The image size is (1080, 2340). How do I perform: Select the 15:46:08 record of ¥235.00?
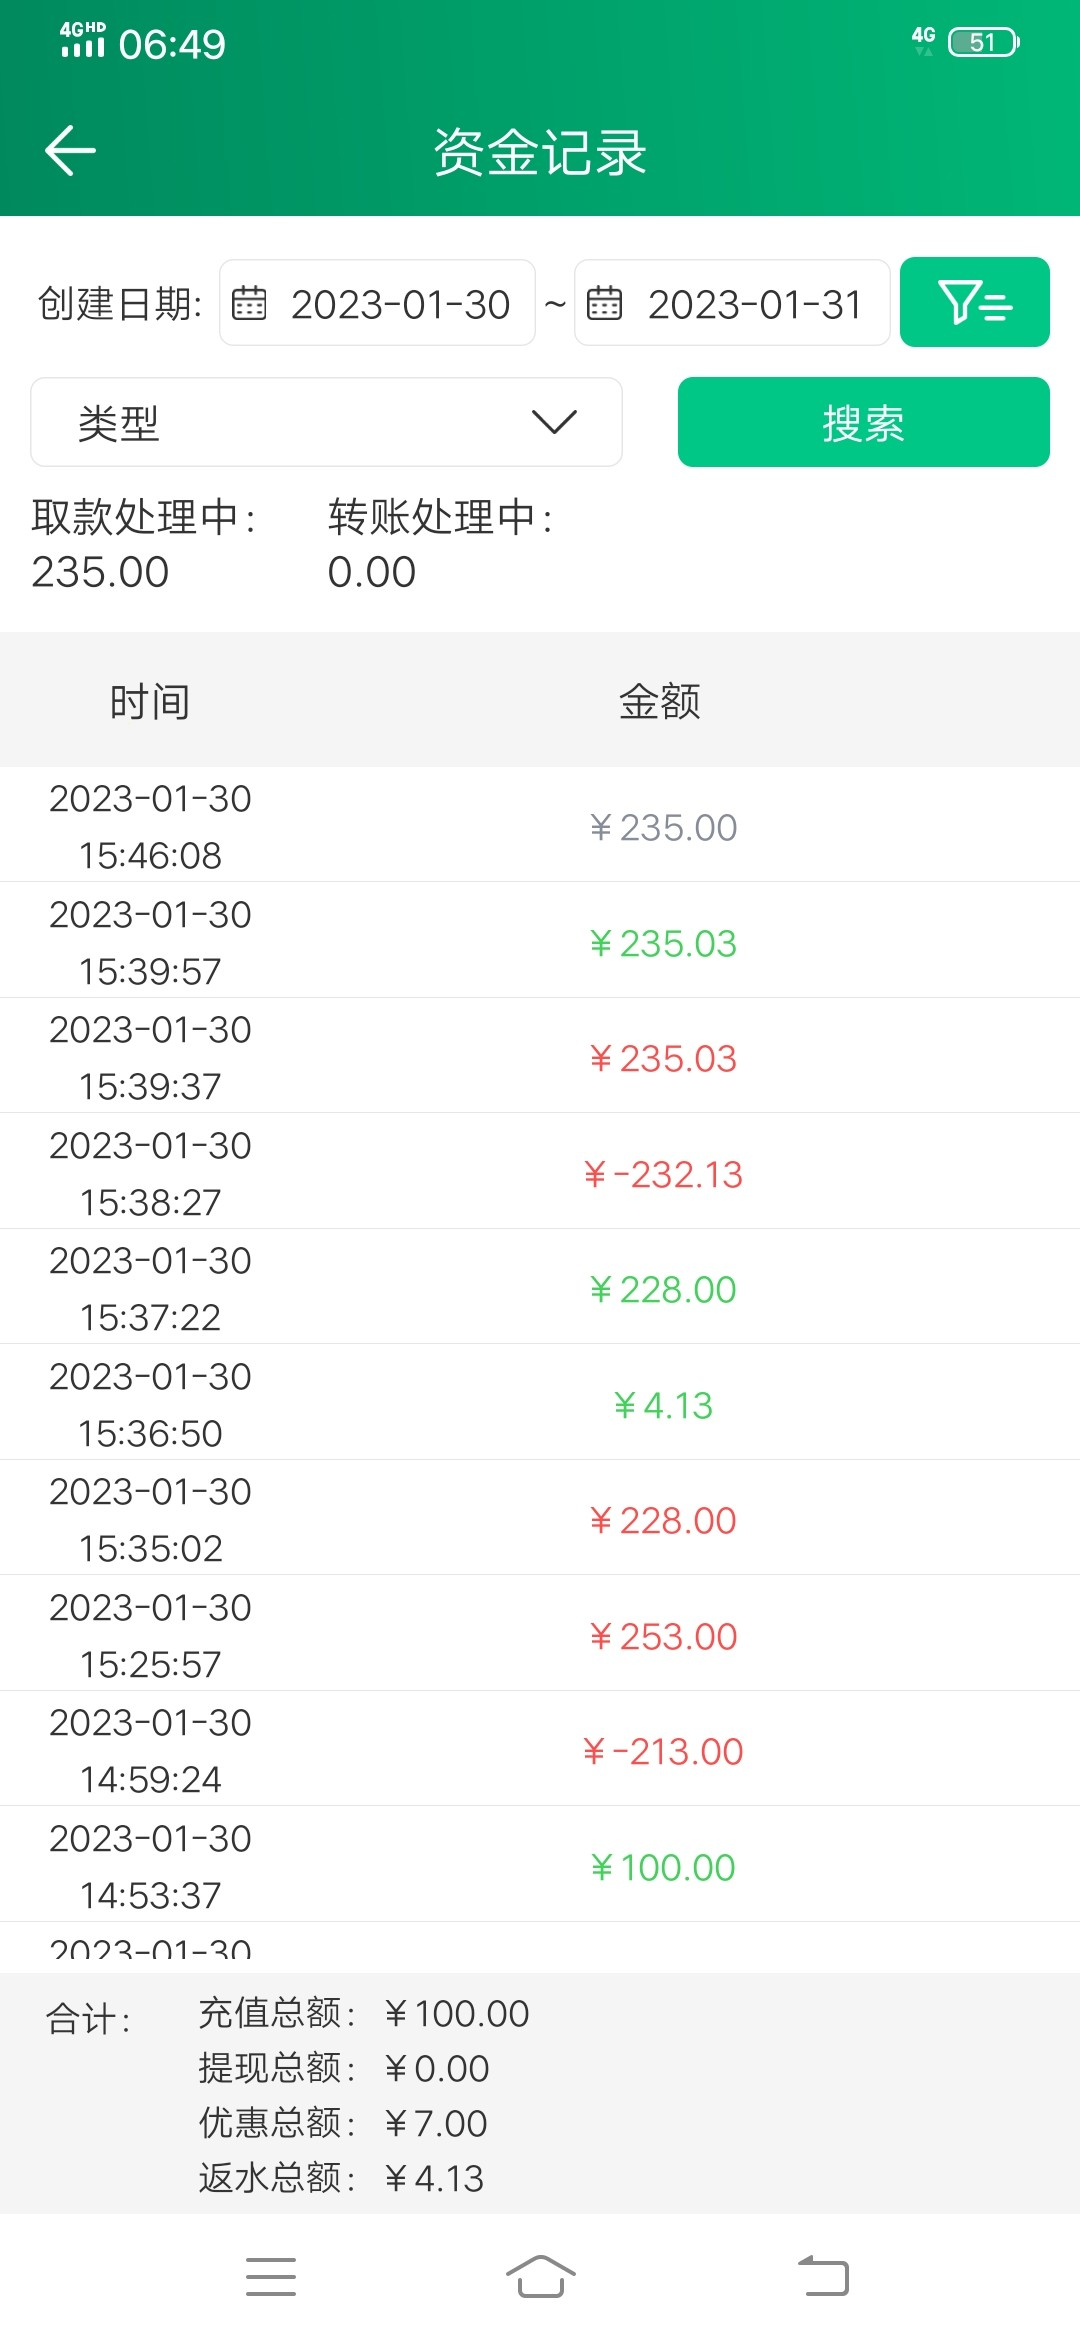(540, 827)
